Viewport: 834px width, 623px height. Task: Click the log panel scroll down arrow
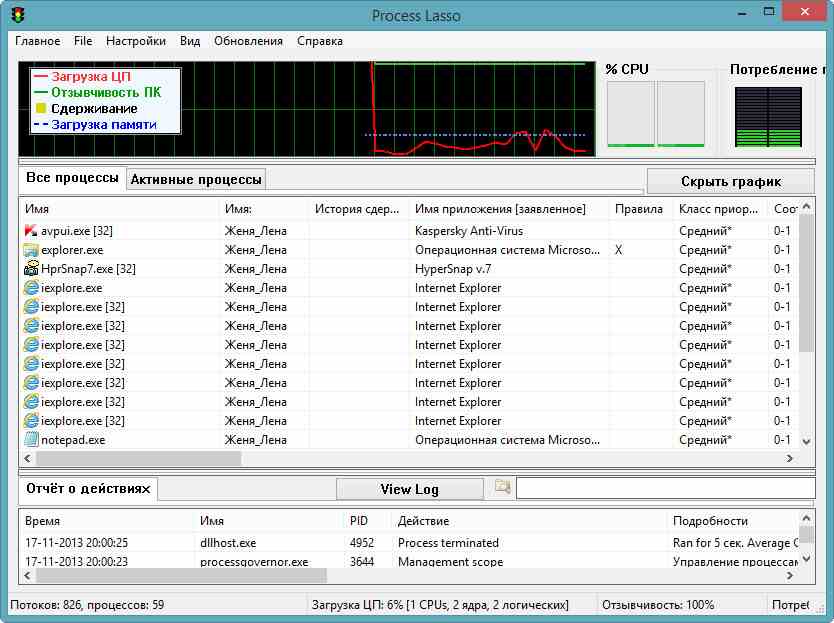806,559
